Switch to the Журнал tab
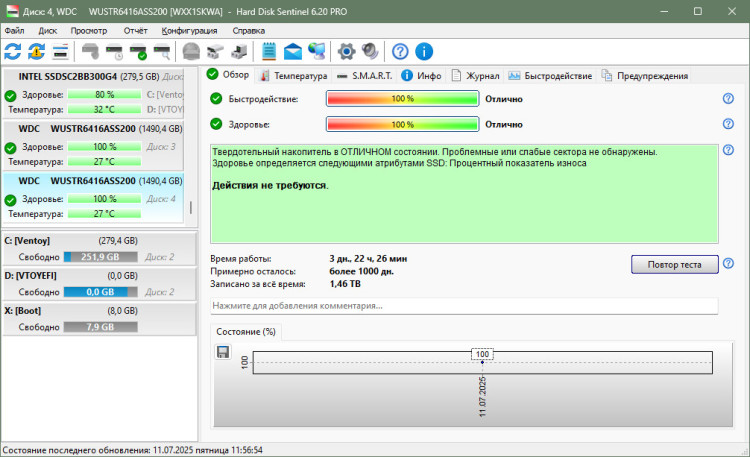 click(x=475, y=76)
